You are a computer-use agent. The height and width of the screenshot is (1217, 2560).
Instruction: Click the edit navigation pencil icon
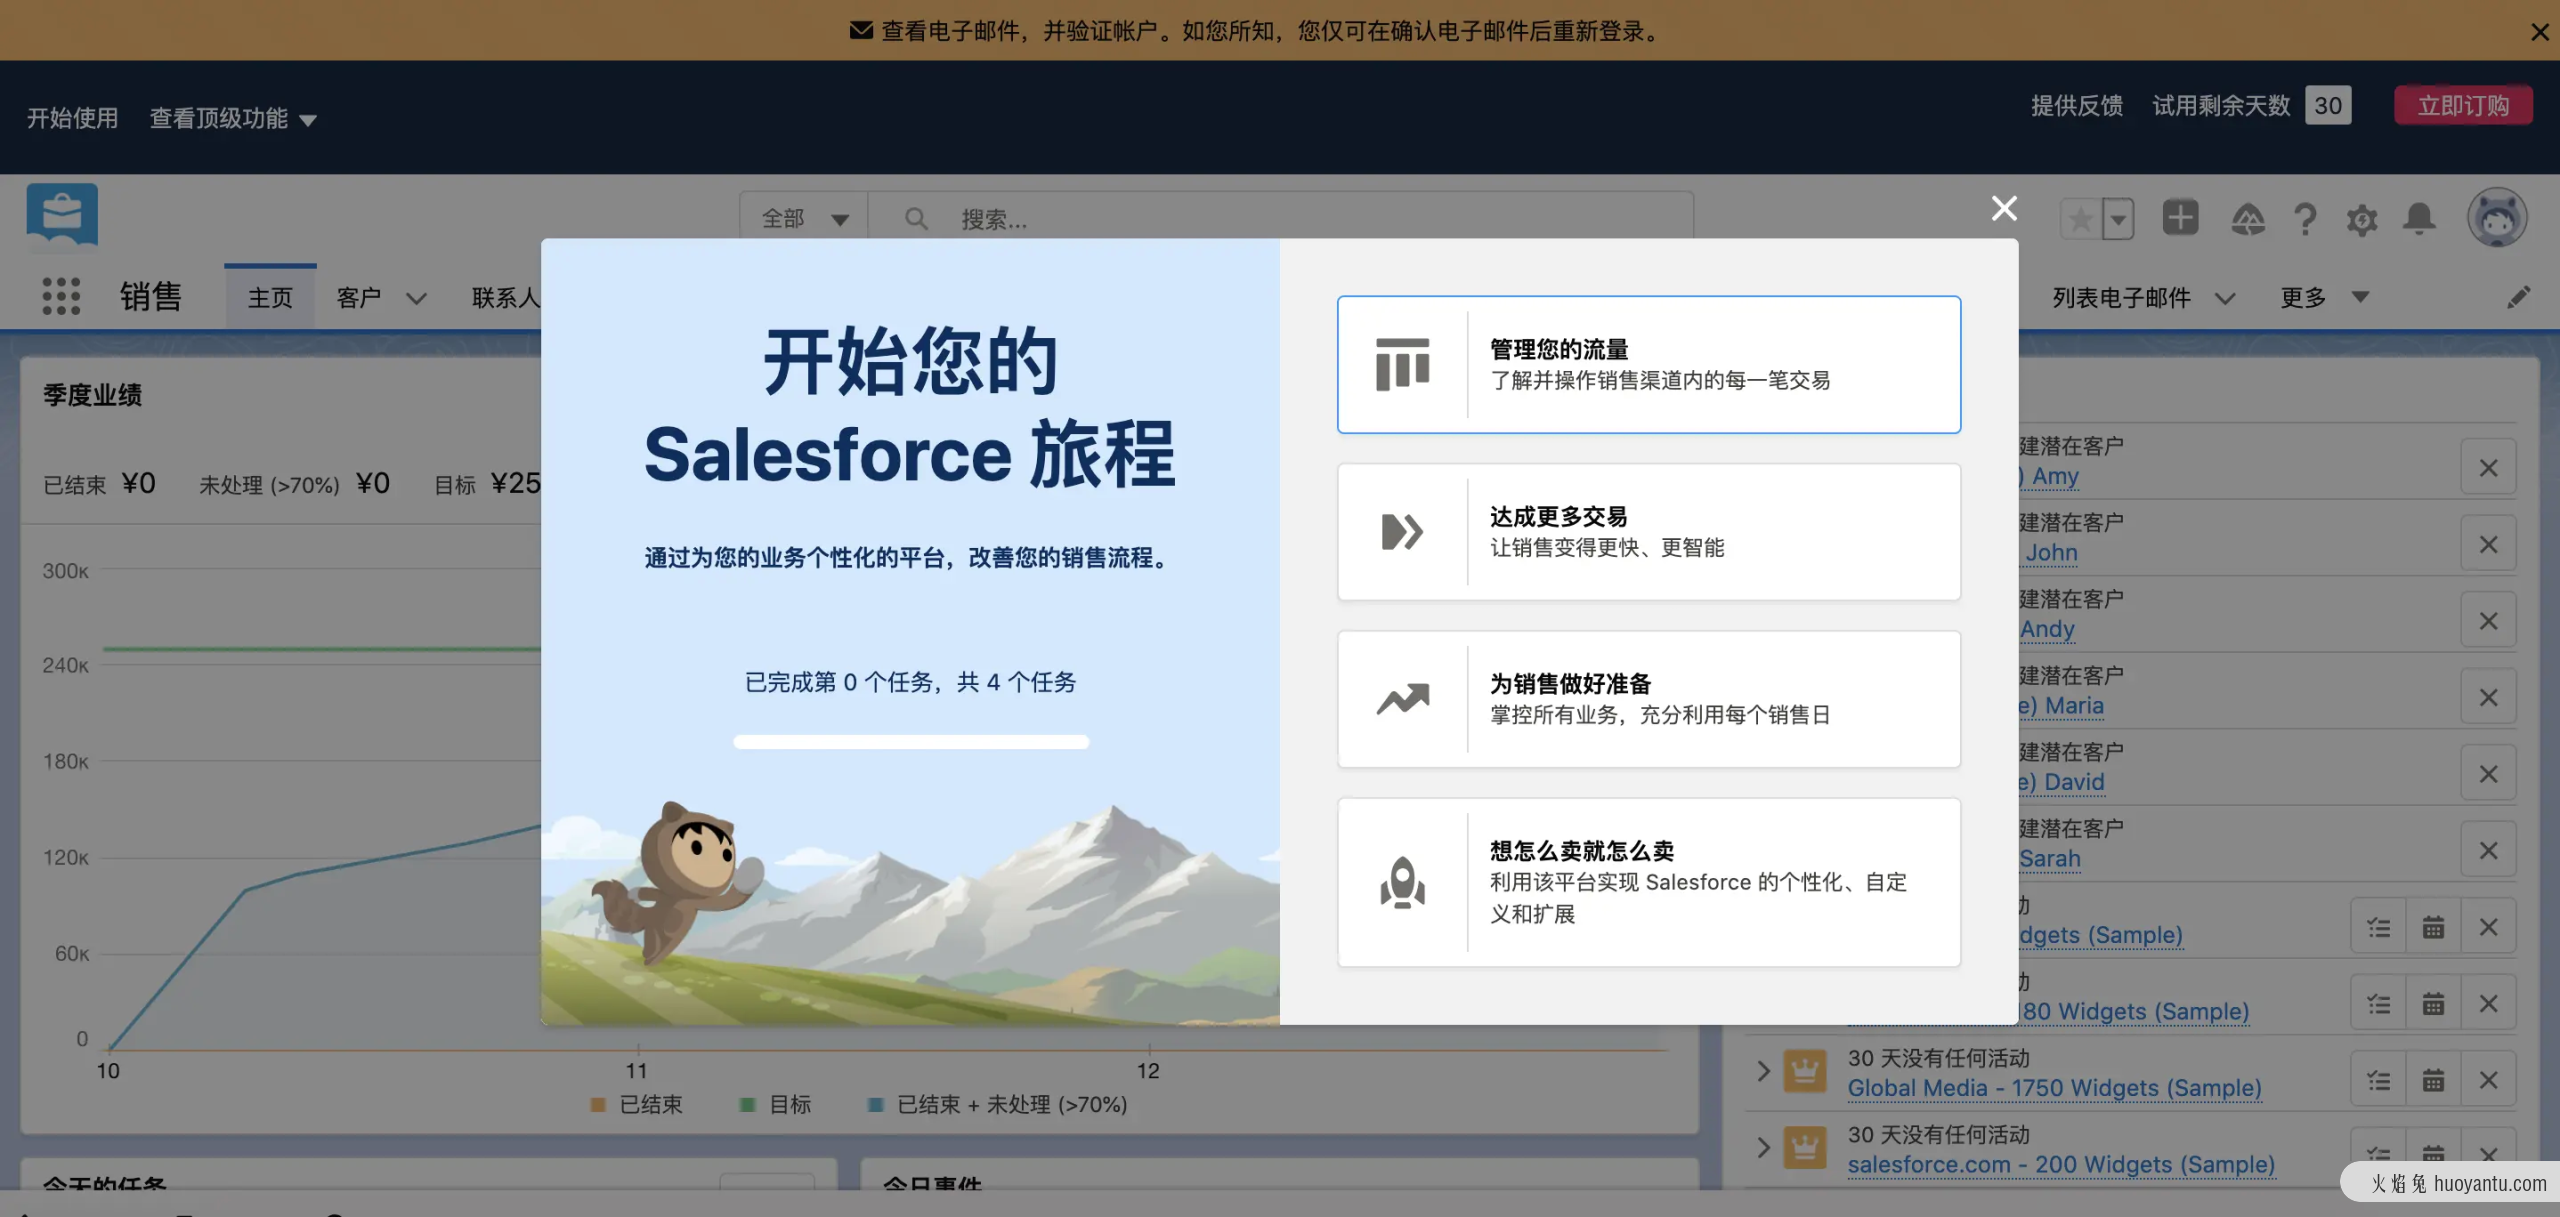pos(2519,297)
